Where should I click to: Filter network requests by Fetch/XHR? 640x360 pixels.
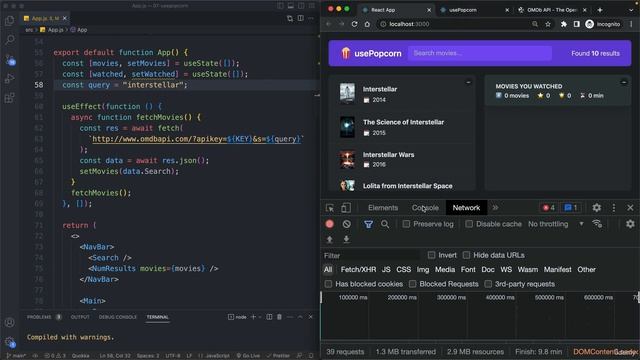pos(358,269)
